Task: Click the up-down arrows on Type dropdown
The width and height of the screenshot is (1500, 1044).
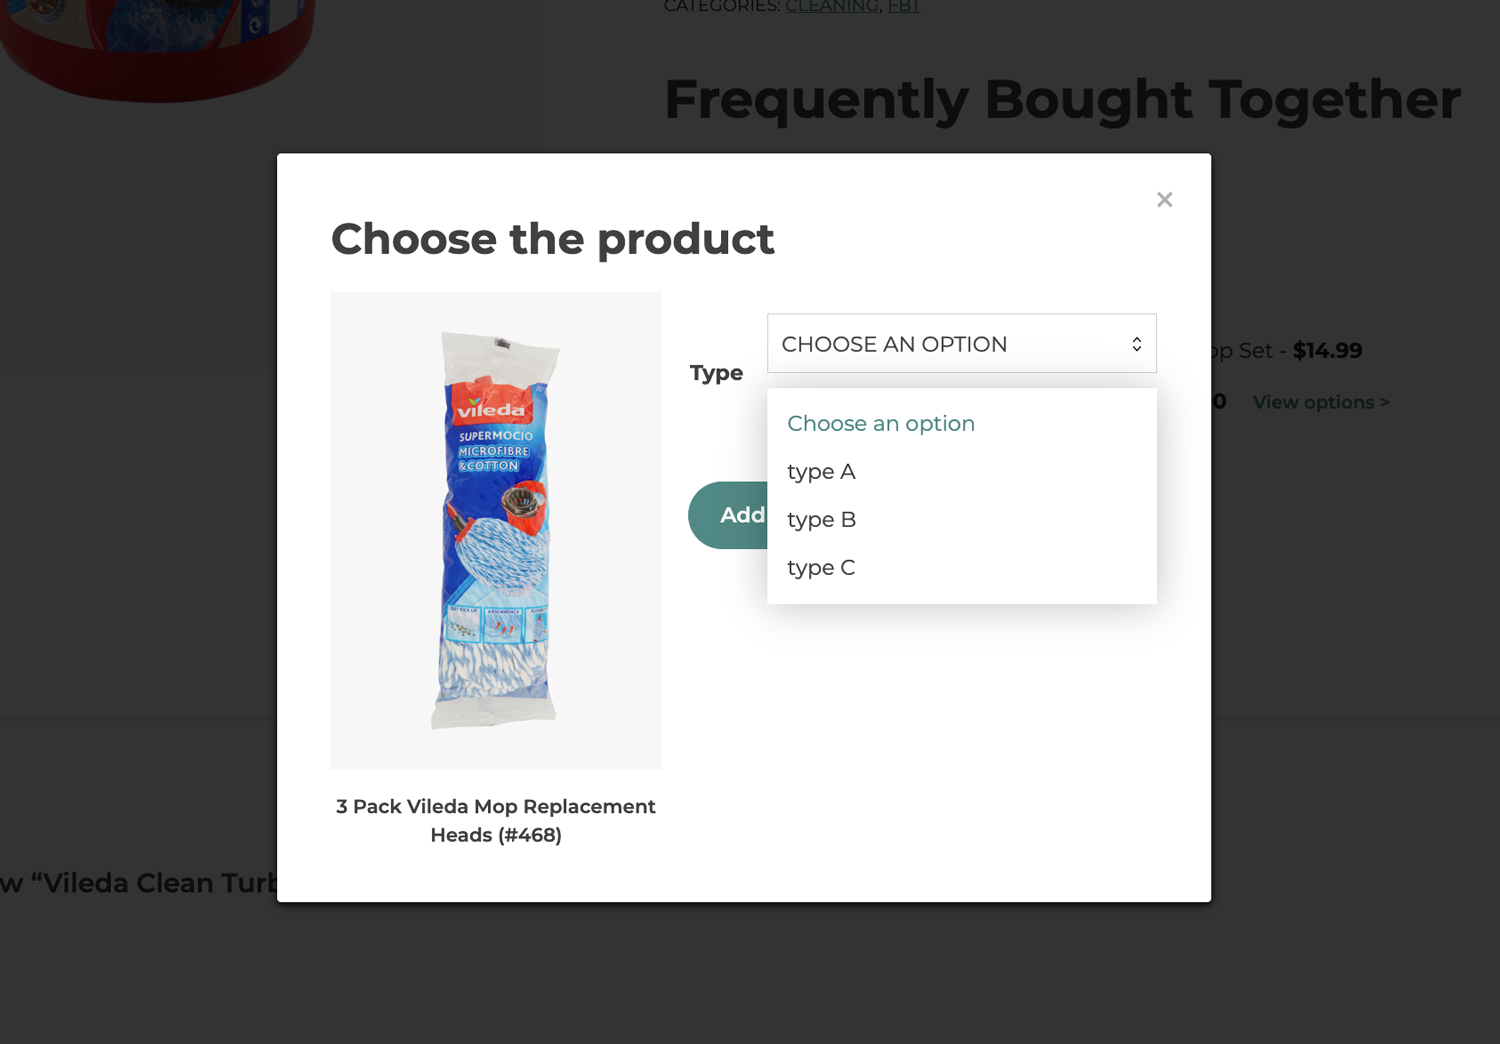Action: click(x=1137, y=344)
